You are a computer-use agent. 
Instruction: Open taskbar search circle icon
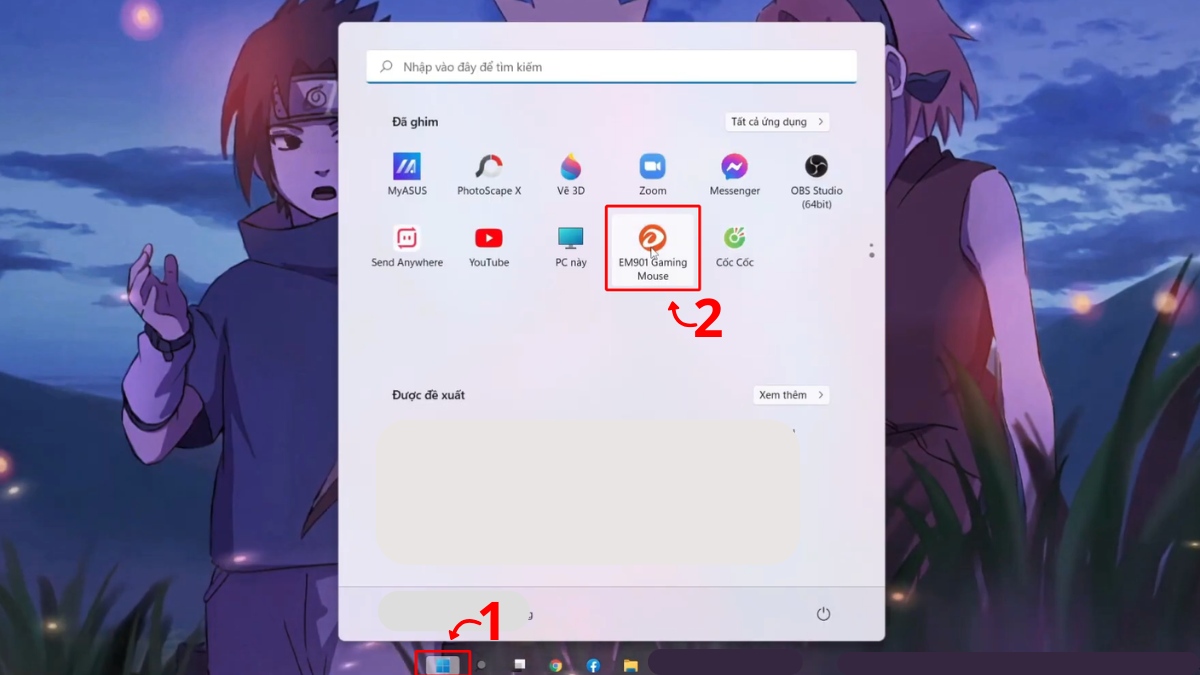[x=481, y=664]
